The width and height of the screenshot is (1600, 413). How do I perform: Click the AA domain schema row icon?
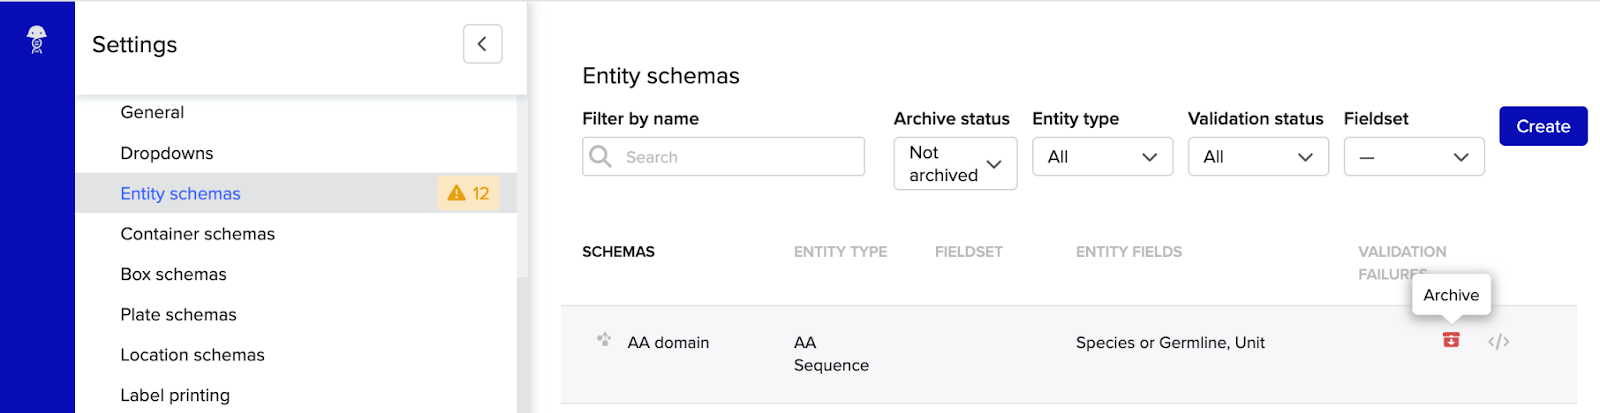tap(604, 340)
